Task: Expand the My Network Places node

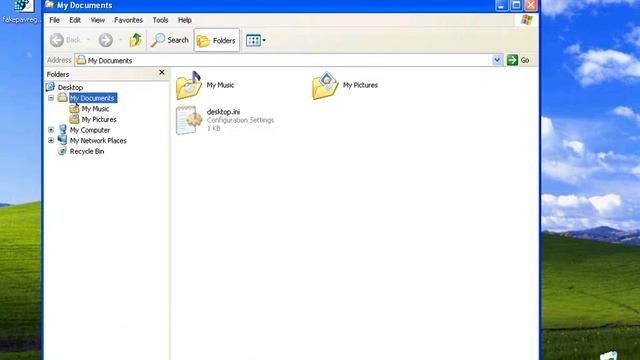Action: point(51,140)
